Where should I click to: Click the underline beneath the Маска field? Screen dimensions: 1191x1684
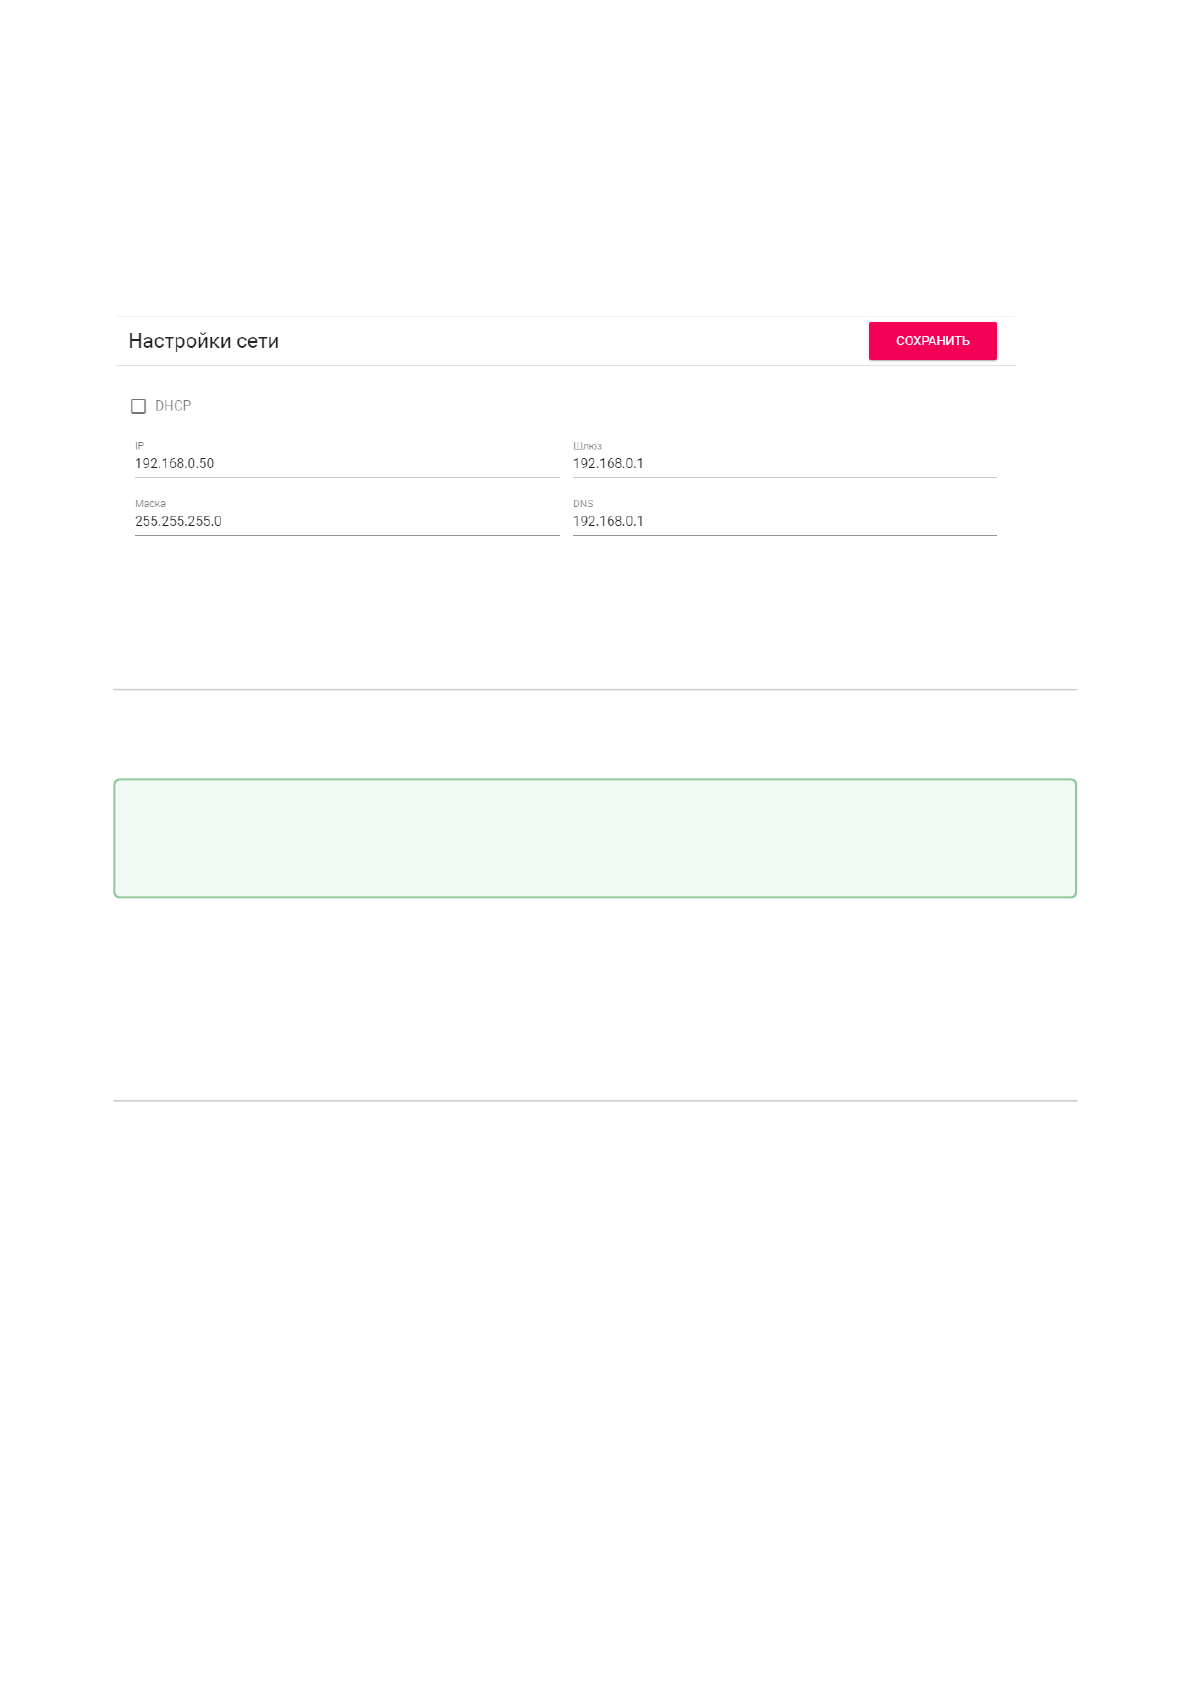[346, 536]
